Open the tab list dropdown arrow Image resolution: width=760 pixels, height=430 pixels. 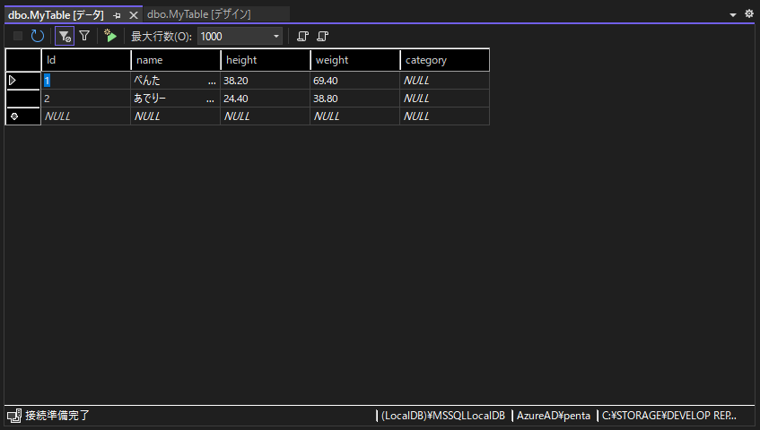pyautogui.click(x=733, y=15)
